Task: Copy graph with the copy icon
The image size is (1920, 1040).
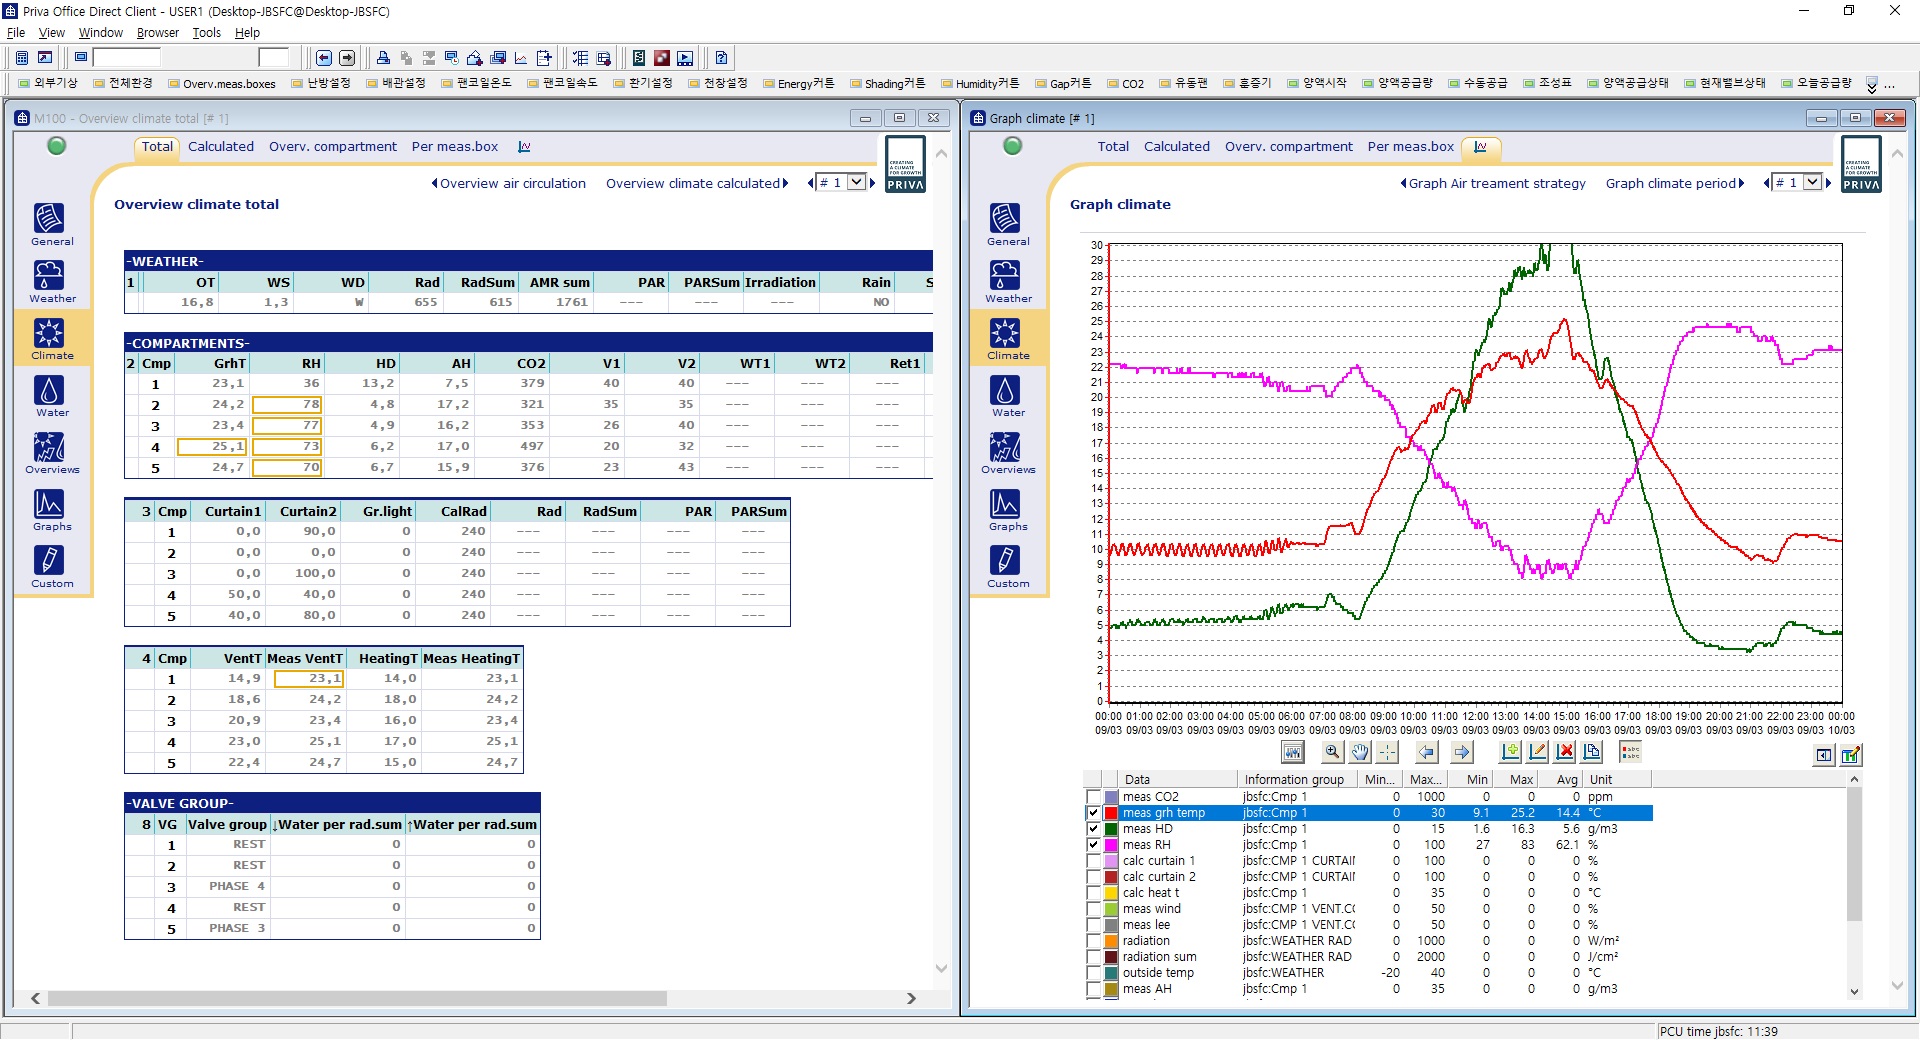Action: [x=1592, y=753]
